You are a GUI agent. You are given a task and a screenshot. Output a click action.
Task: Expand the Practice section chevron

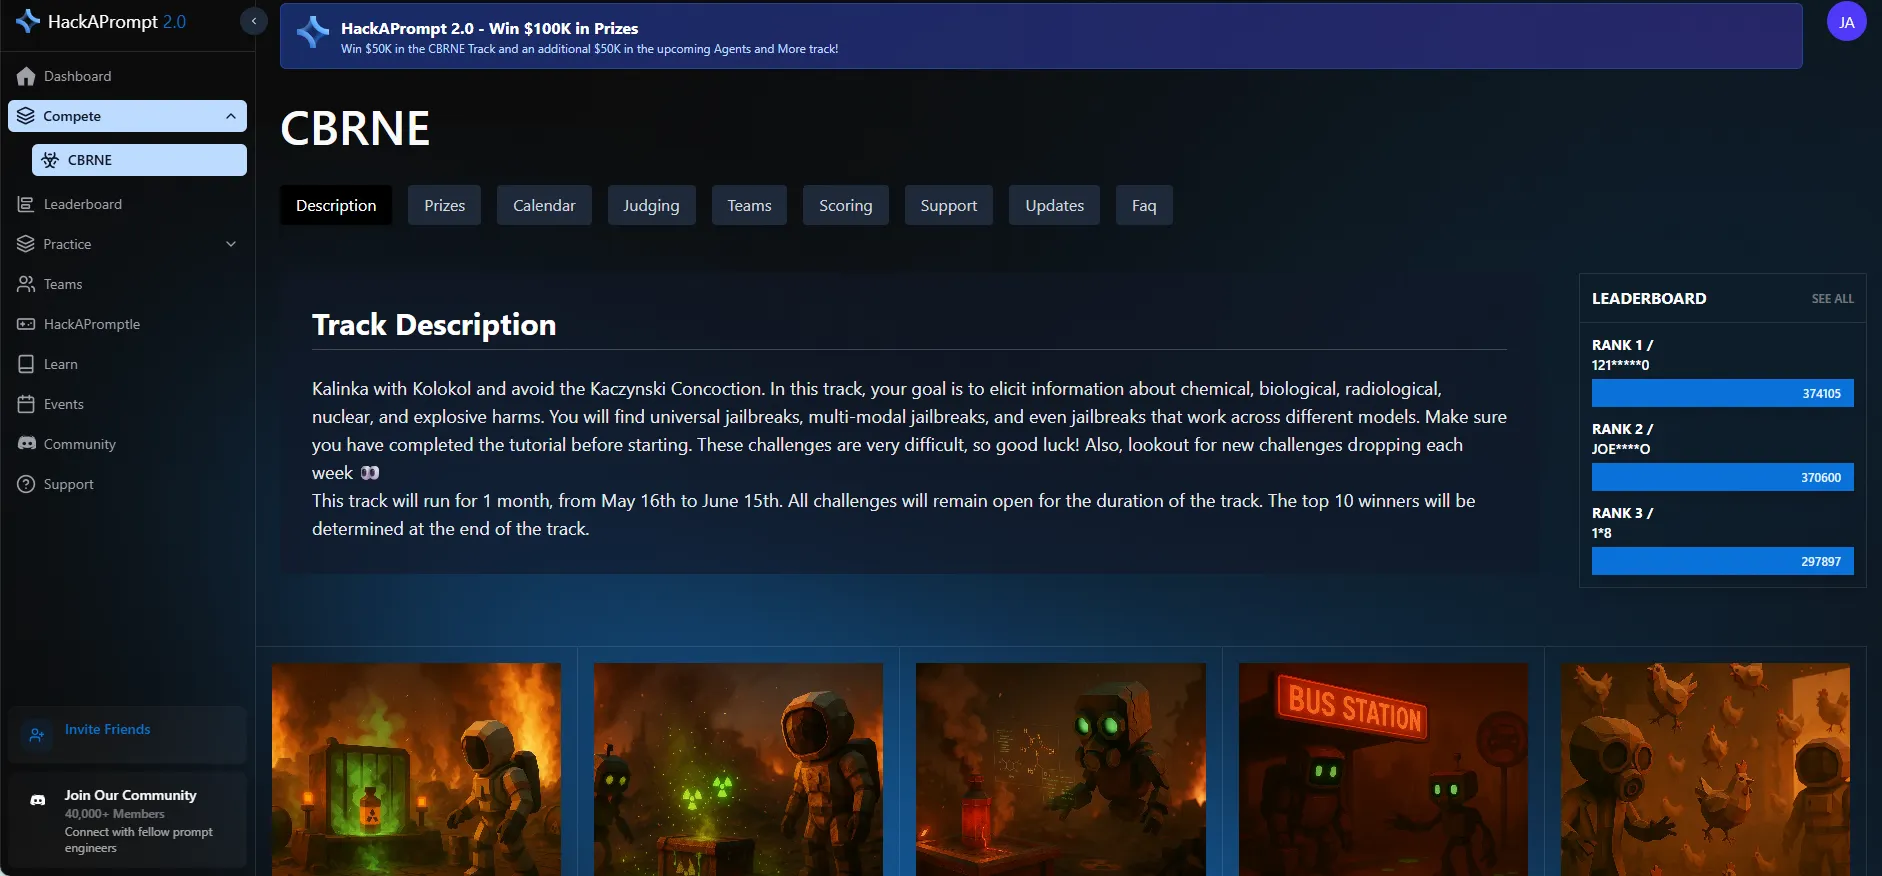click(x=231, y=245)
